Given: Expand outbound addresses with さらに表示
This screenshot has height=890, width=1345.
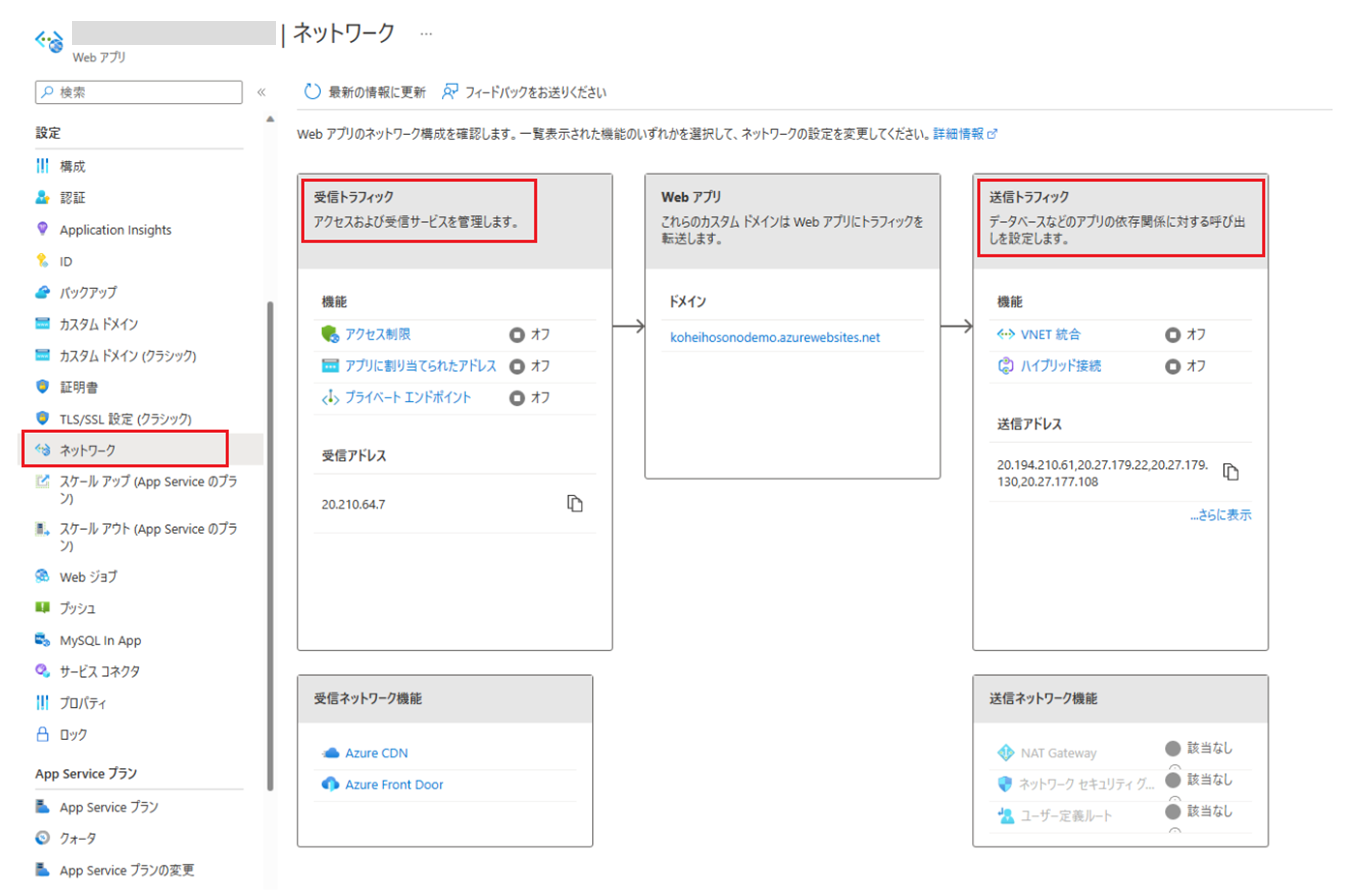Looking at the screenshot, I should point(1220,516).
